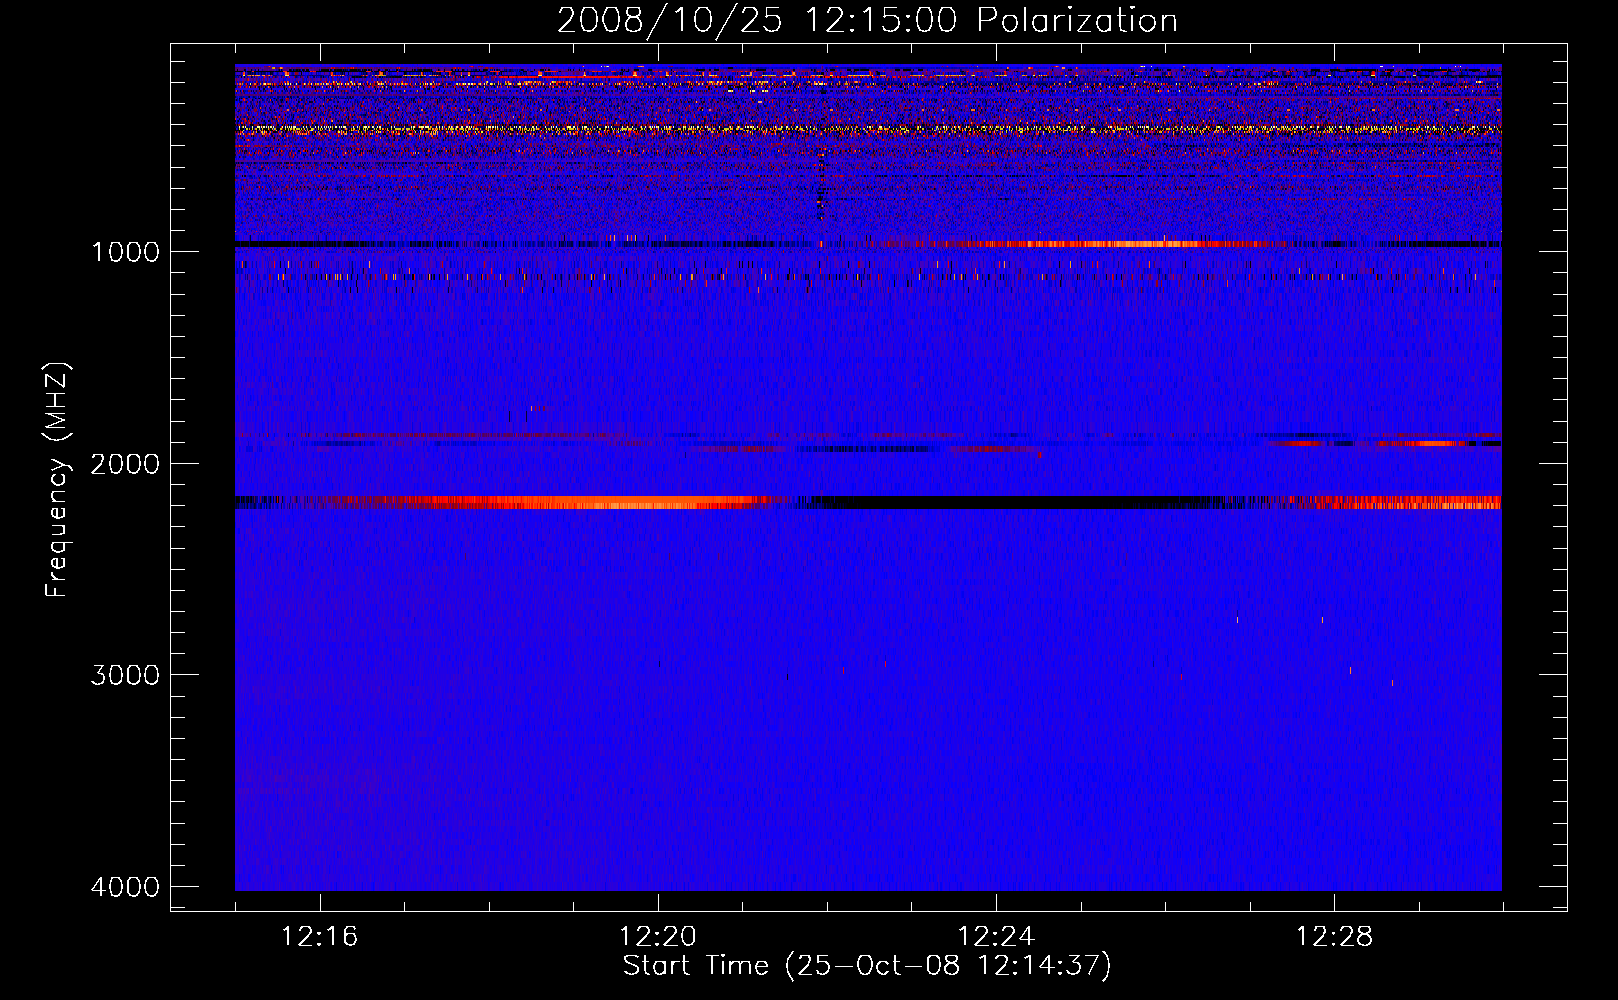Click the plot title "2008/10/25 12:15:00 Polarization"

tap(867, 20)
